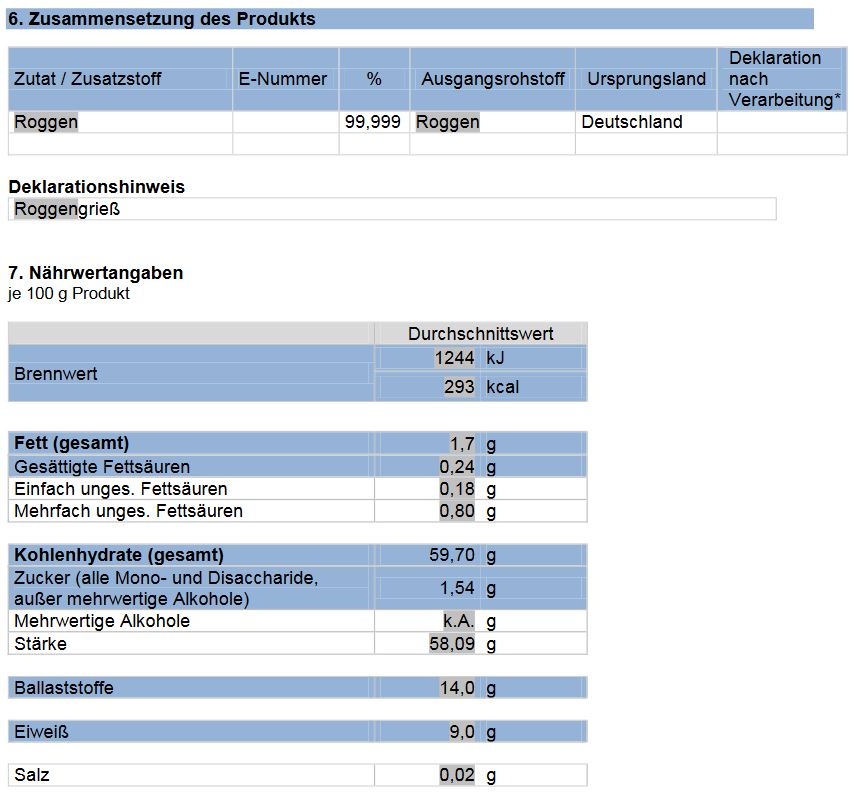Select the Ballaststoffe value 14,0
Image resolution: width=853 pixels, height=799 pixels.
point(457,688)
